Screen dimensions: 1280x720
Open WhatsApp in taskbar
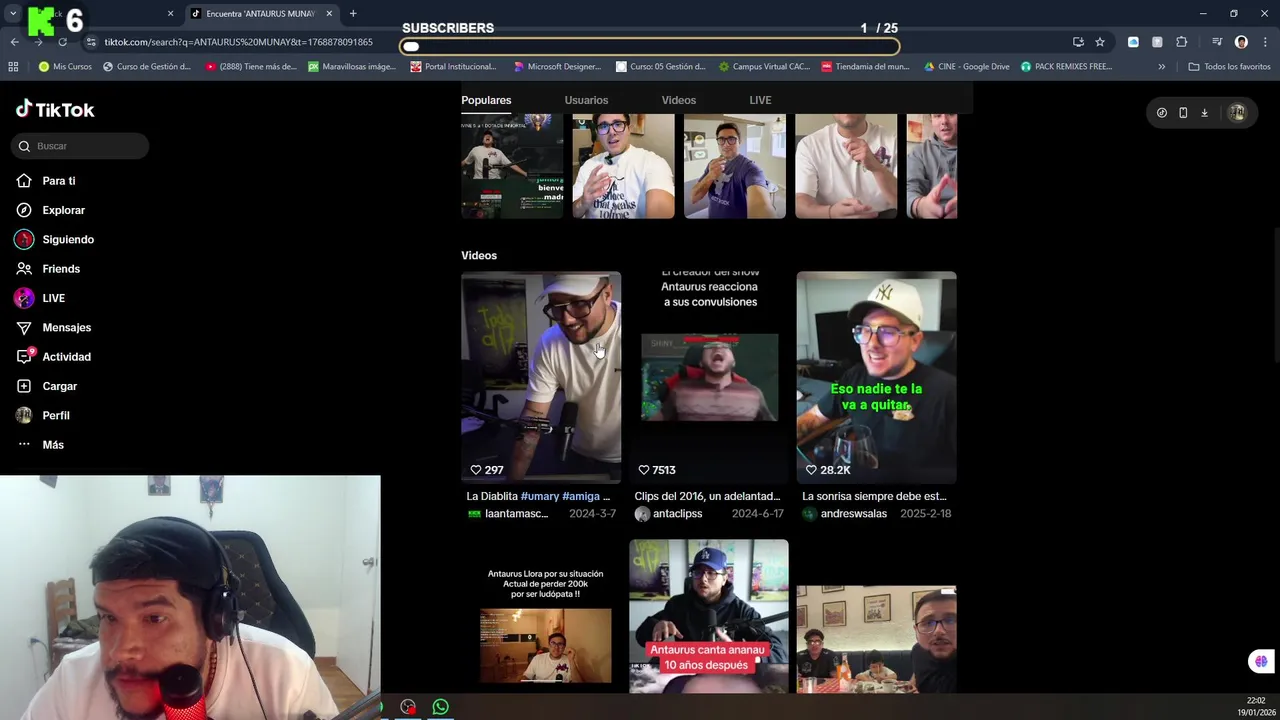(x=440, y=707)
